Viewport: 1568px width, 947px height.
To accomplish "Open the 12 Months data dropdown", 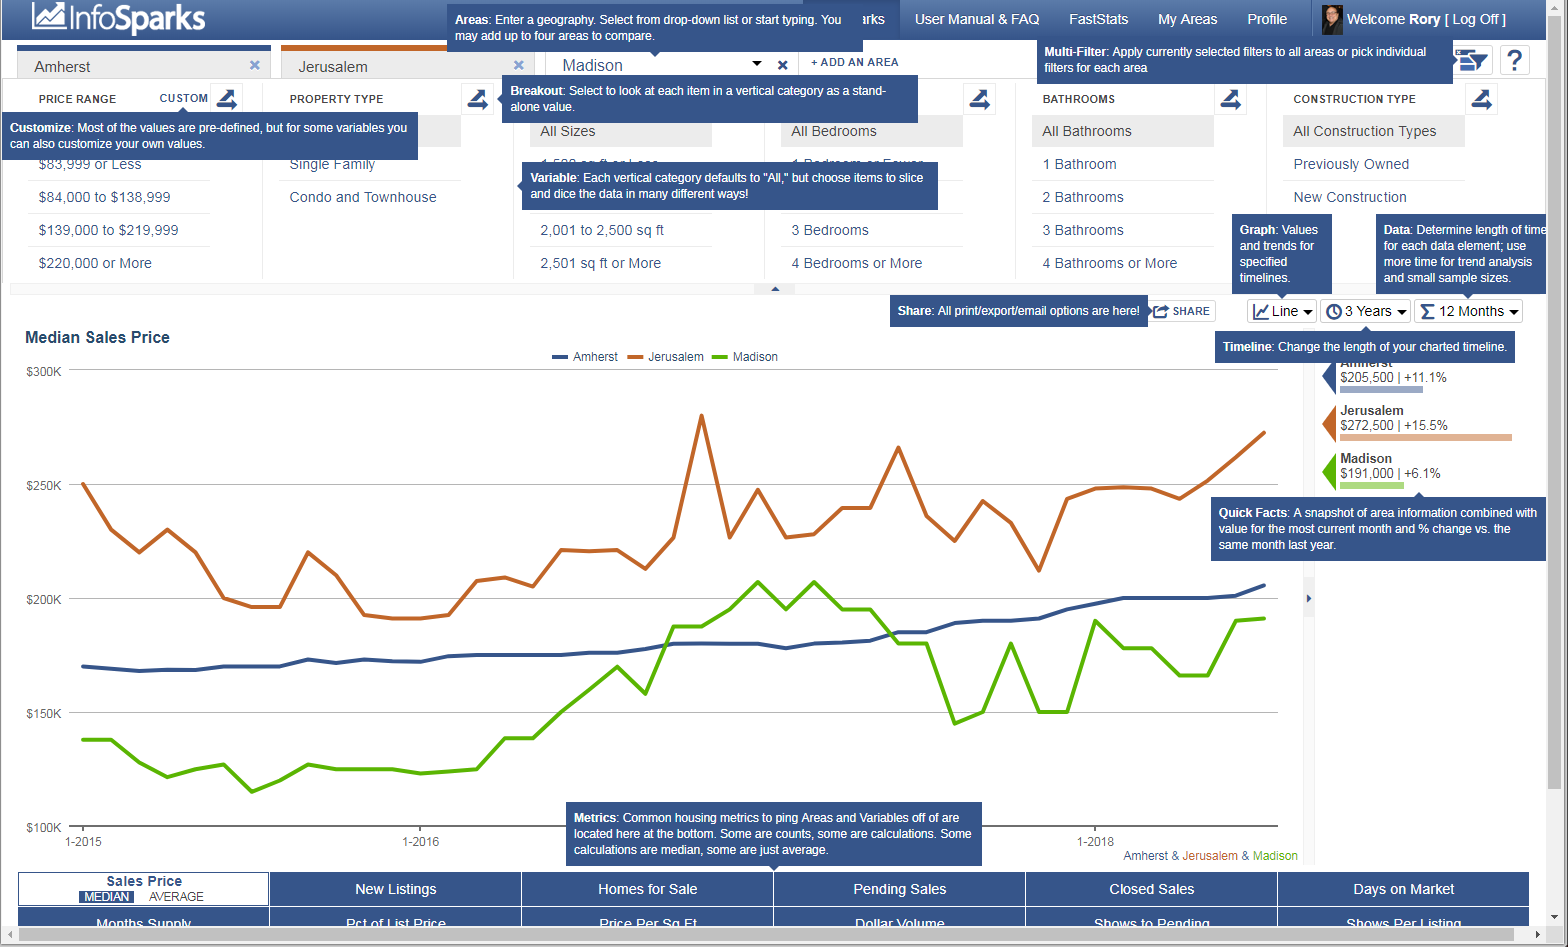I will point(1468,311).
